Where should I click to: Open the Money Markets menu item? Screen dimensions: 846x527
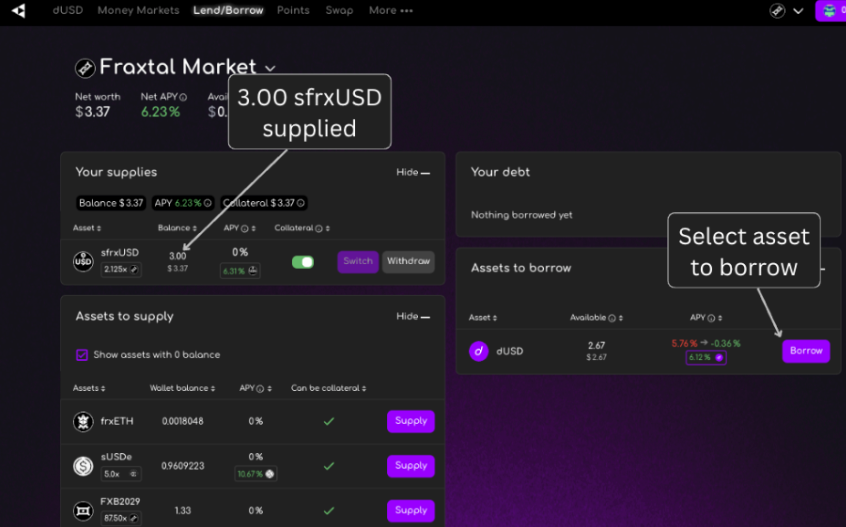click(x=138, y=10)
